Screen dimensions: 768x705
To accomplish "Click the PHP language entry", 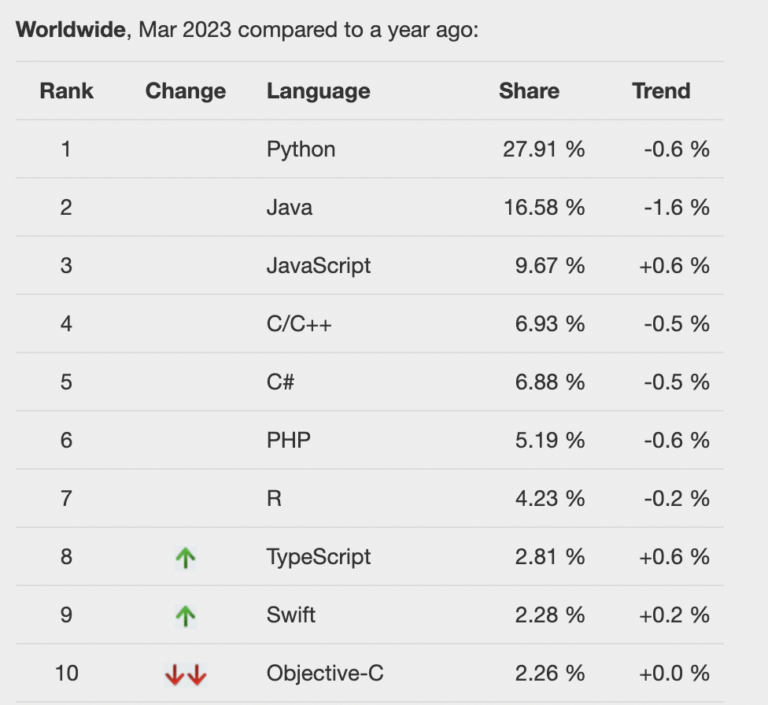I will (288, 440).
